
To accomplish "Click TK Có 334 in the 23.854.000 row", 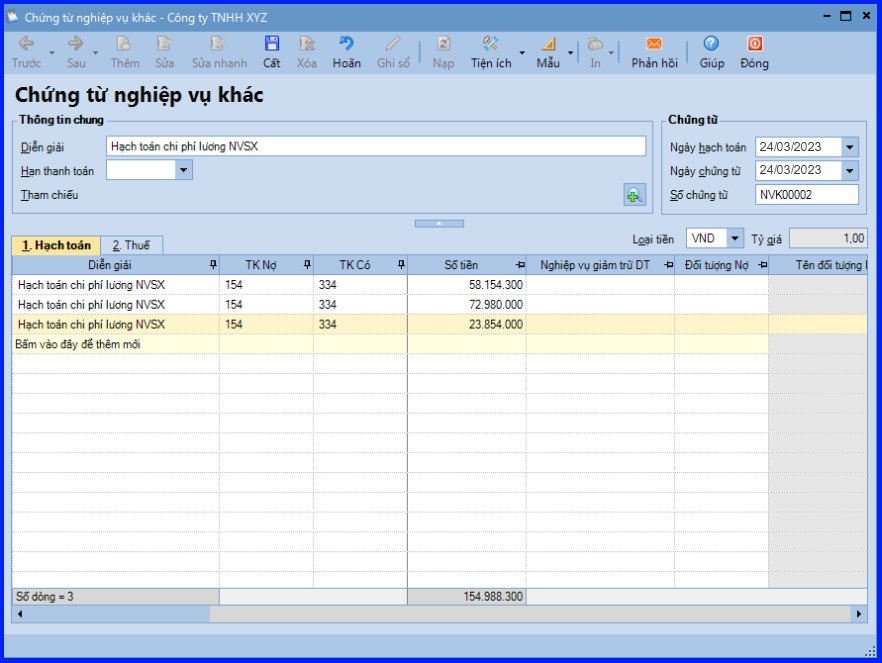I will click(360, 324).
